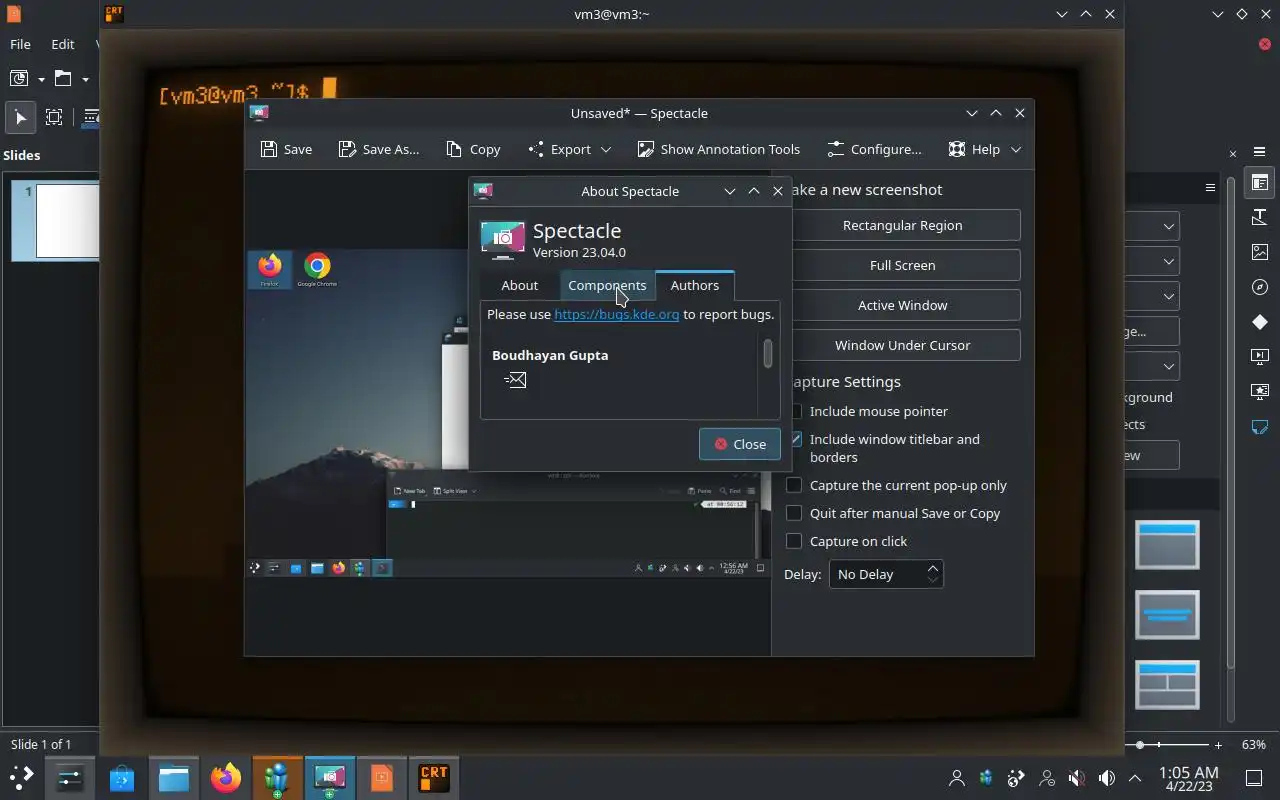Open Master Slides deck in Impress sidebar
The height and width of the screenshot is (800, 1280).
tap(1260, 427)
